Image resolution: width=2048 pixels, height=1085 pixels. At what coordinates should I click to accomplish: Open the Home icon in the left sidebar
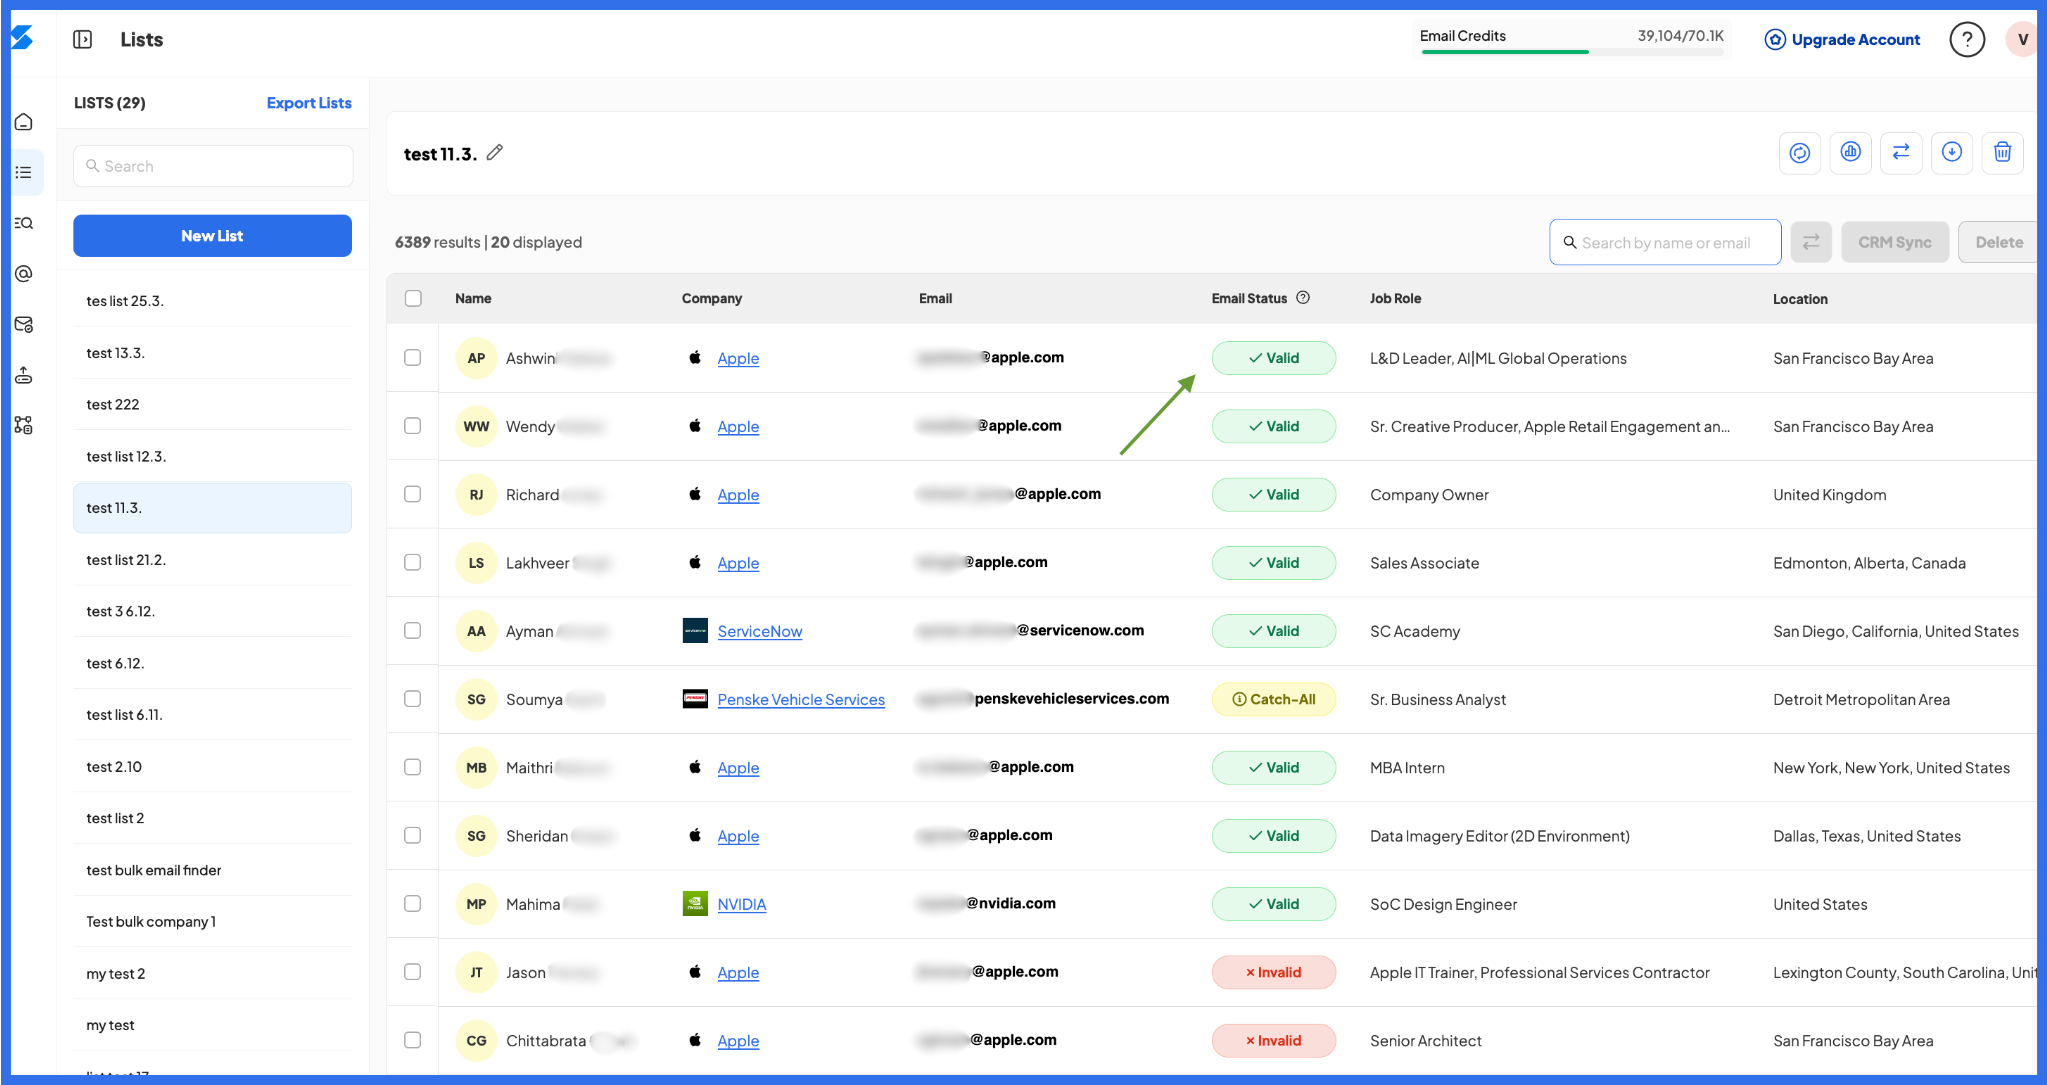click(x=24, y=122)
